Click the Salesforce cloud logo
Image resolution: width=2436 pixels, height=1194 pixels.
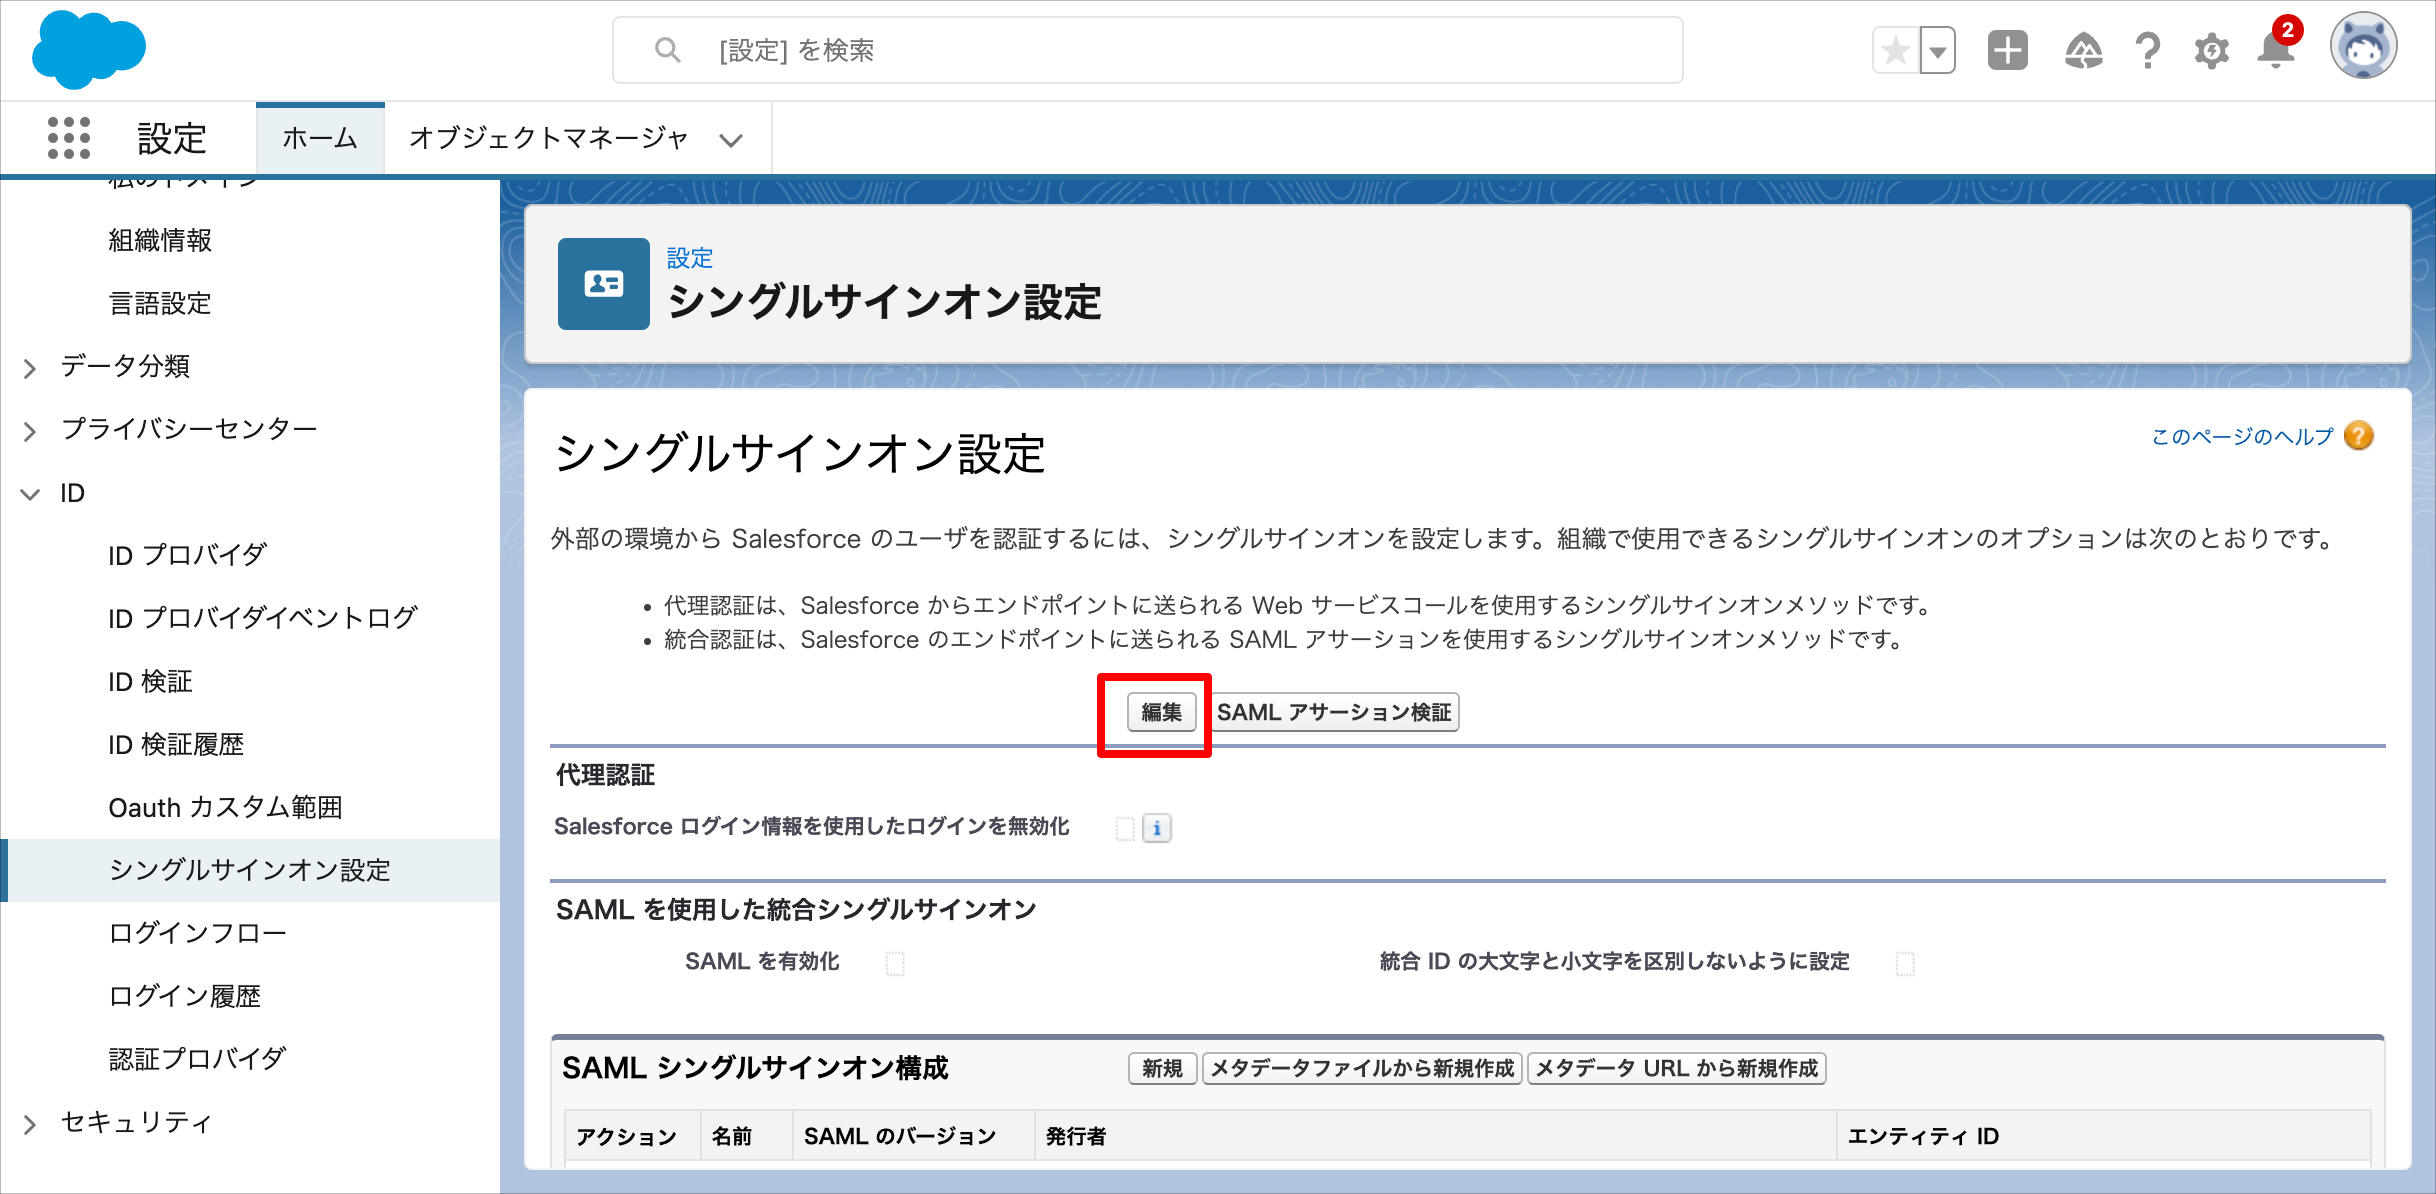(x=88, y=49)
